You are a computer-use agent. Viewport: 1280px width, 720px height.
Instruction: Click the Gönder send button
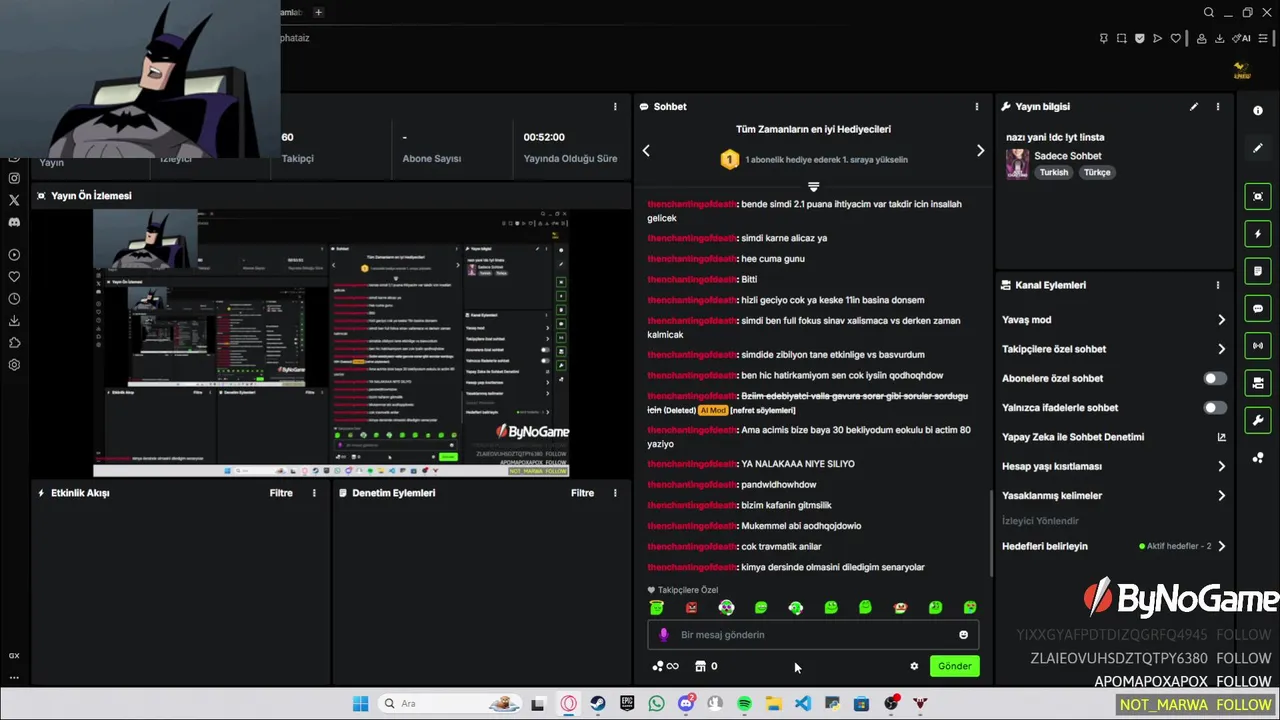pyautogui.click(x=954, y=666)
